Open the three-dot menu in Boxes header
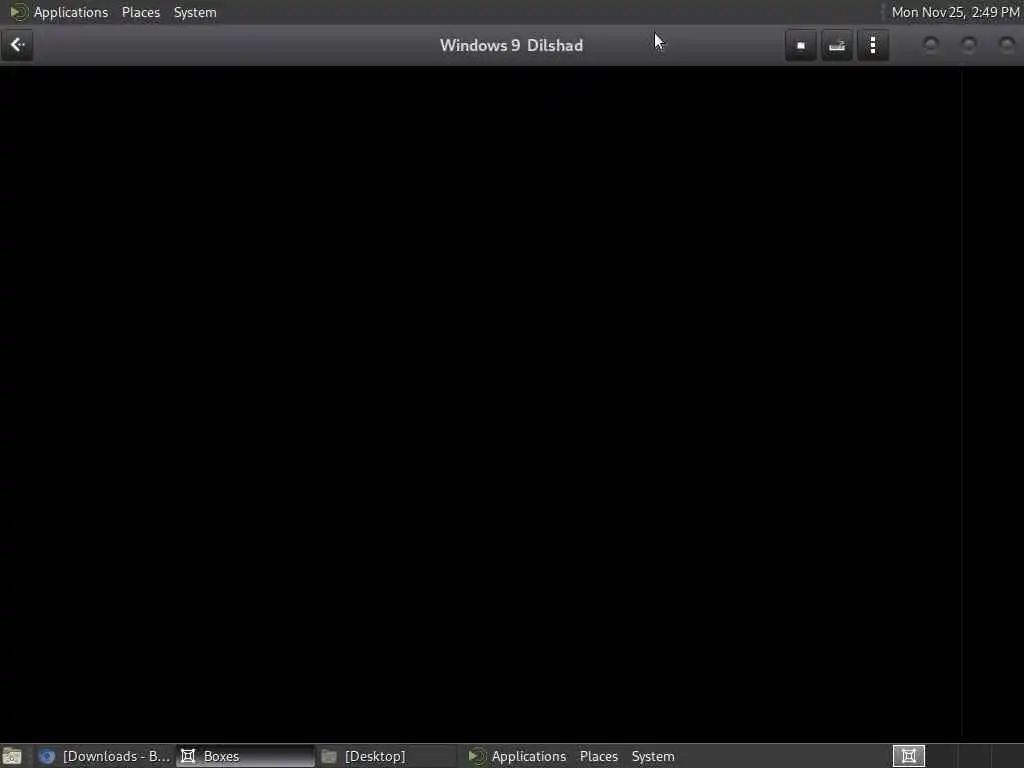This screenshot has height=768, width=1024. [x=873, y=45]
